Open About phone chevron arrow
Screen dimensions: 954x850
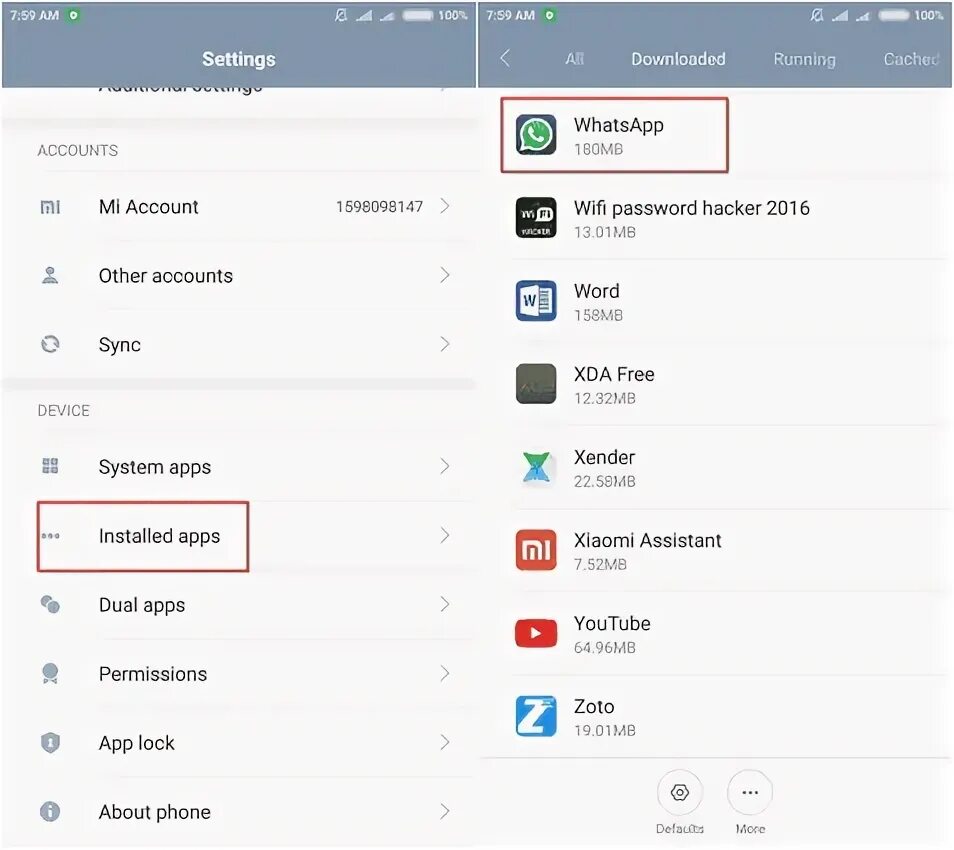coord(445,811)
